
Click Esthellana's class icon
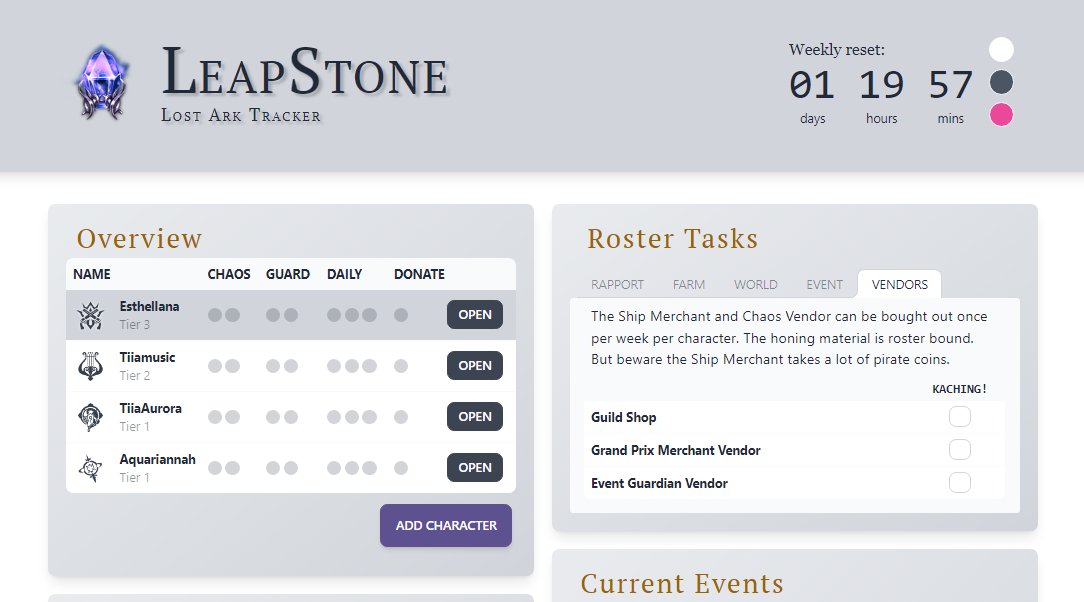(91, 315)
